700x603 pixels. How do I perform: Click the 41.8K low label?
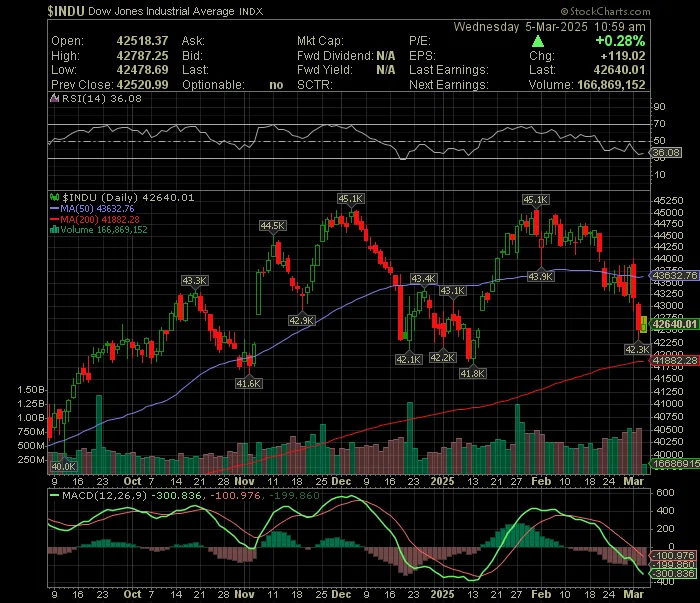[472, 374]
